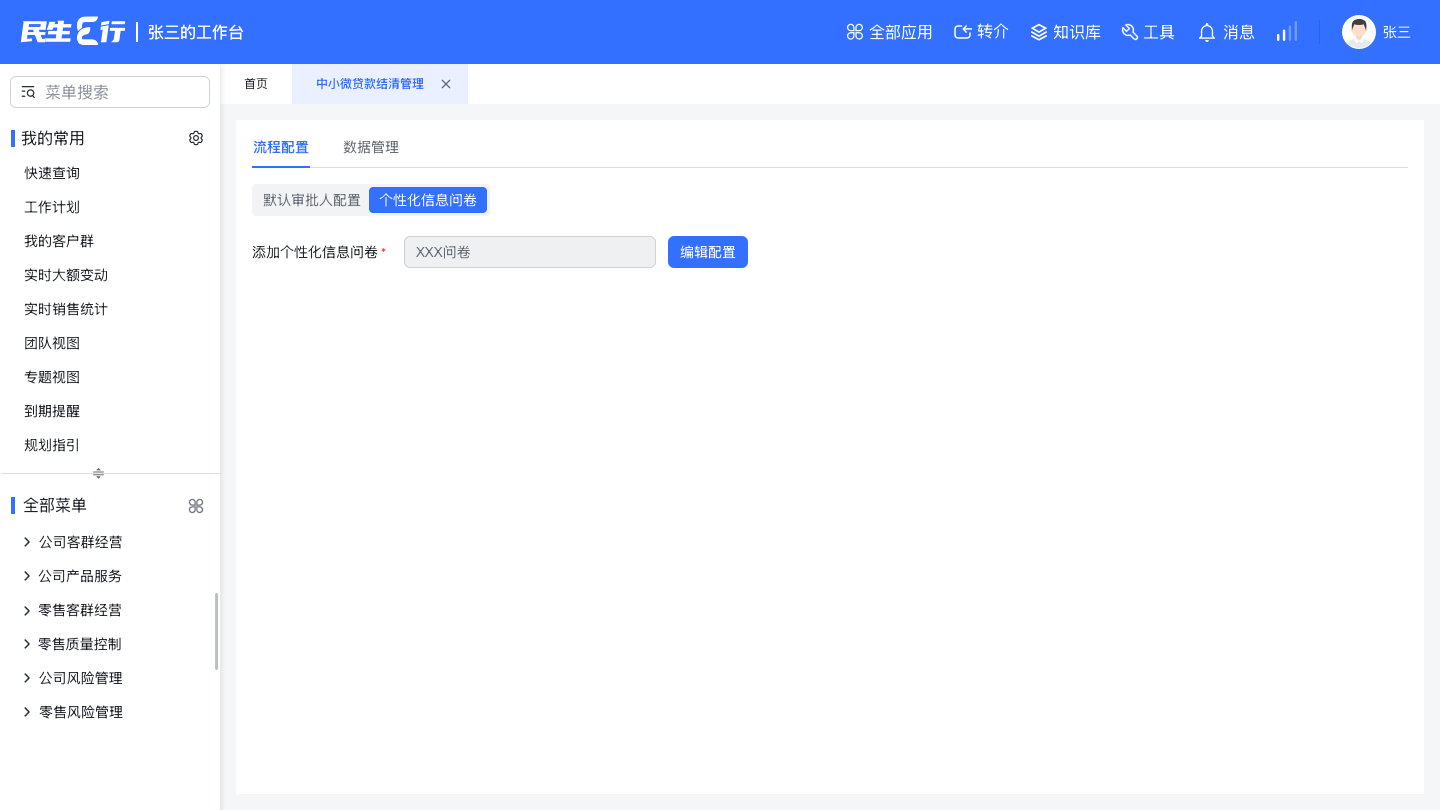The width and height of the screenshot is (1440, 810).
Task: Open 工作计划 menu item
Action: click(x=52, y=207)
